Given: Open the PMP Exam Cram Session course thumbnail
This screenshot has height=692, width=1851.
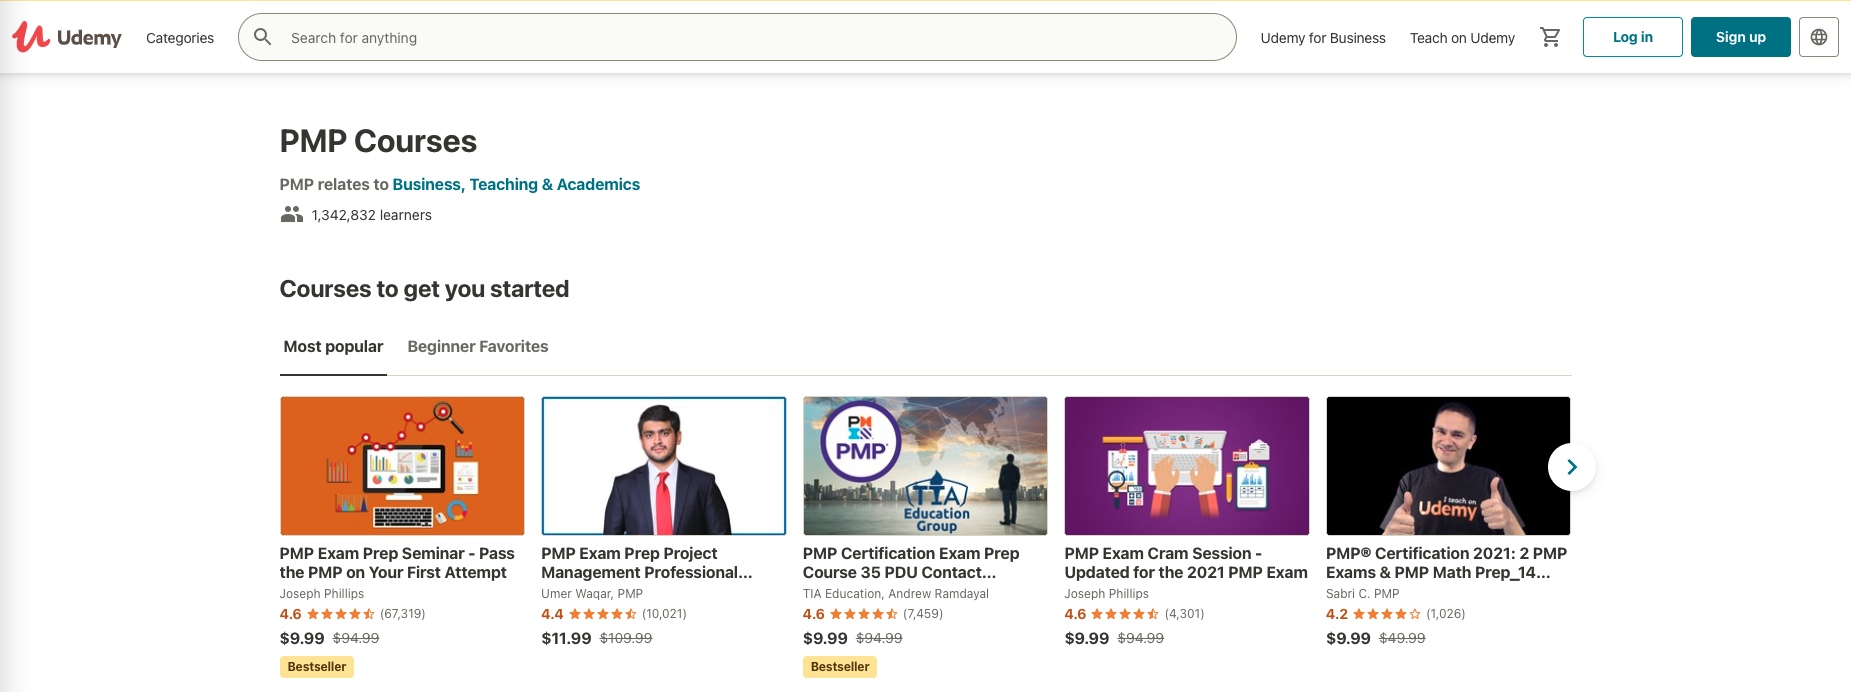Looking at the screenshot, I should coord(1186,466).
